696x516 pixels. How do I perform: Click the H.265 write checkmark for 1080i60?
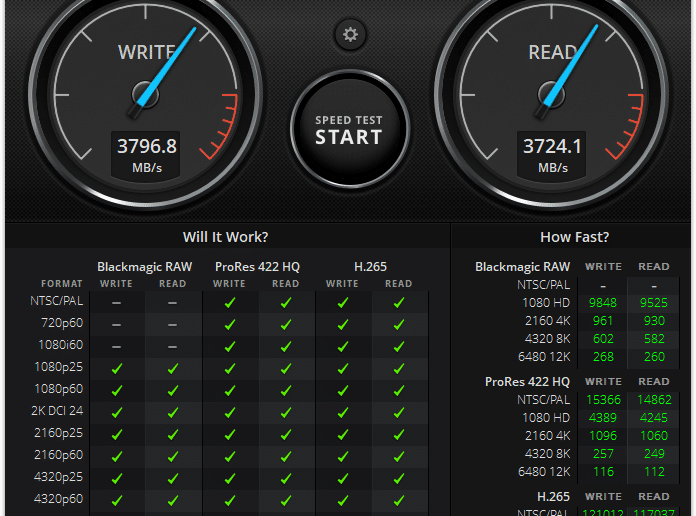343,347
